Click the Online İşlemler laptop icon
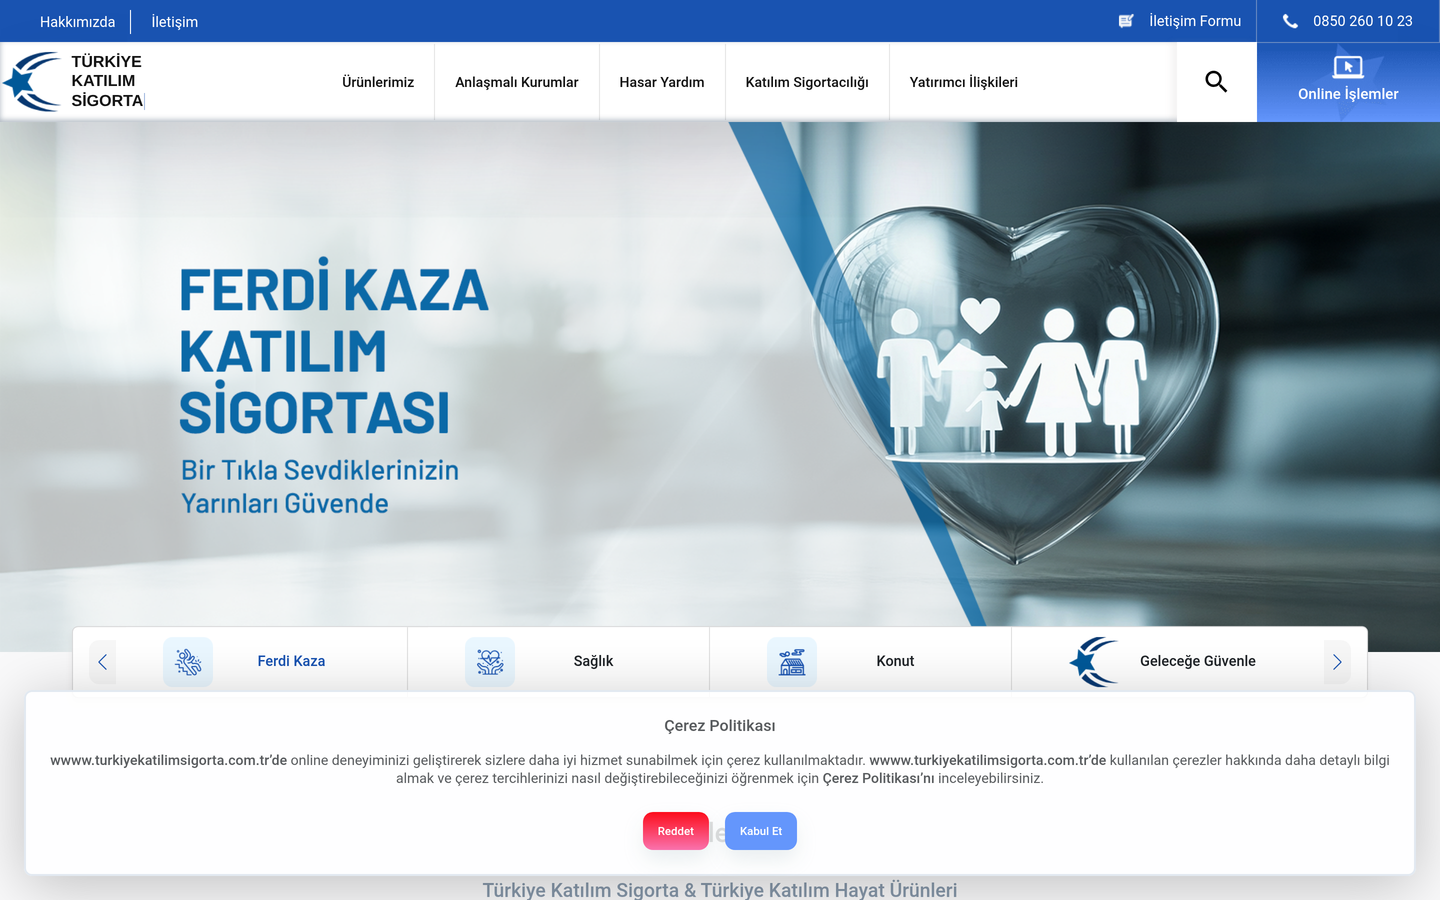The height and width of the screenshot is (900, 1440). 1348,67
